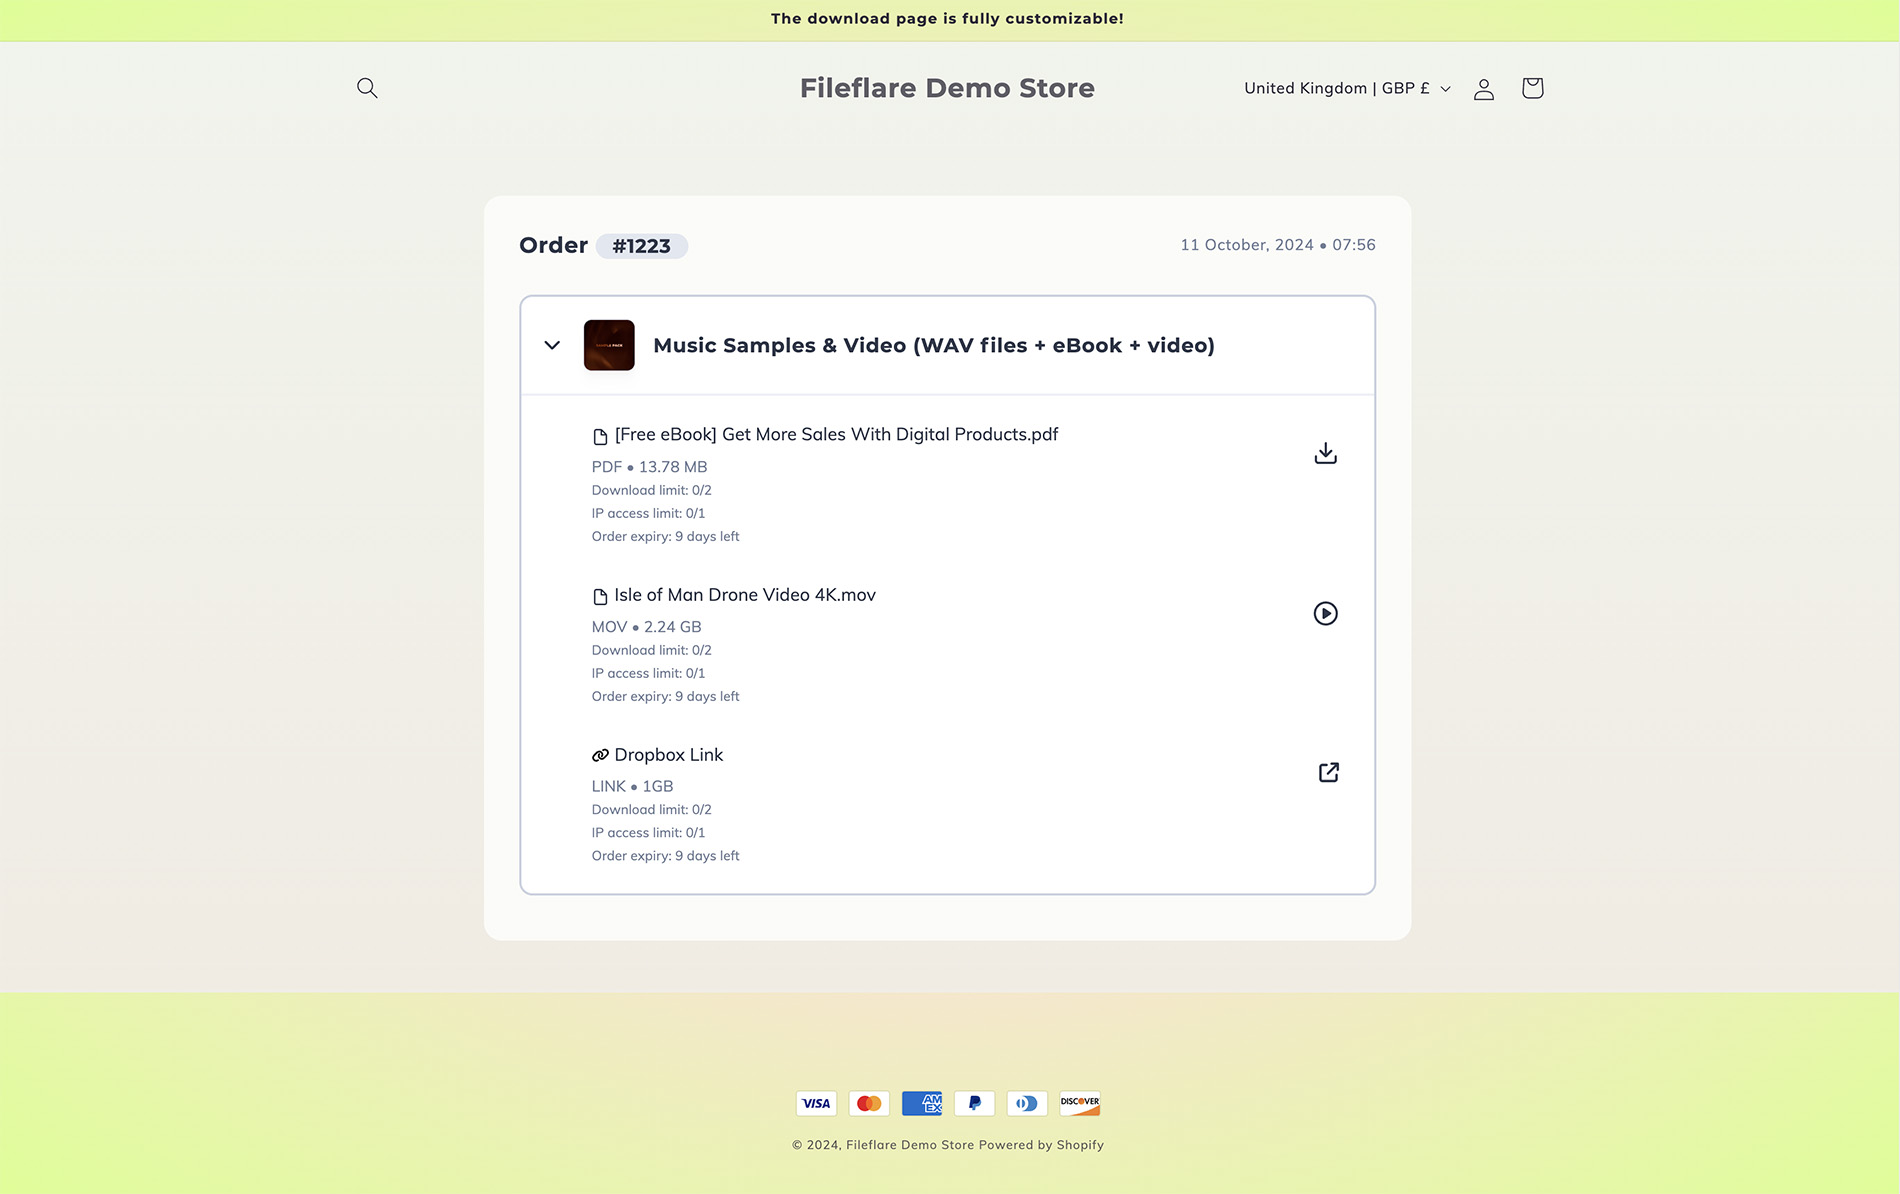Open the Dropbox Link external icon
Screen dimensions: 1900x1194
point(1328,772)
